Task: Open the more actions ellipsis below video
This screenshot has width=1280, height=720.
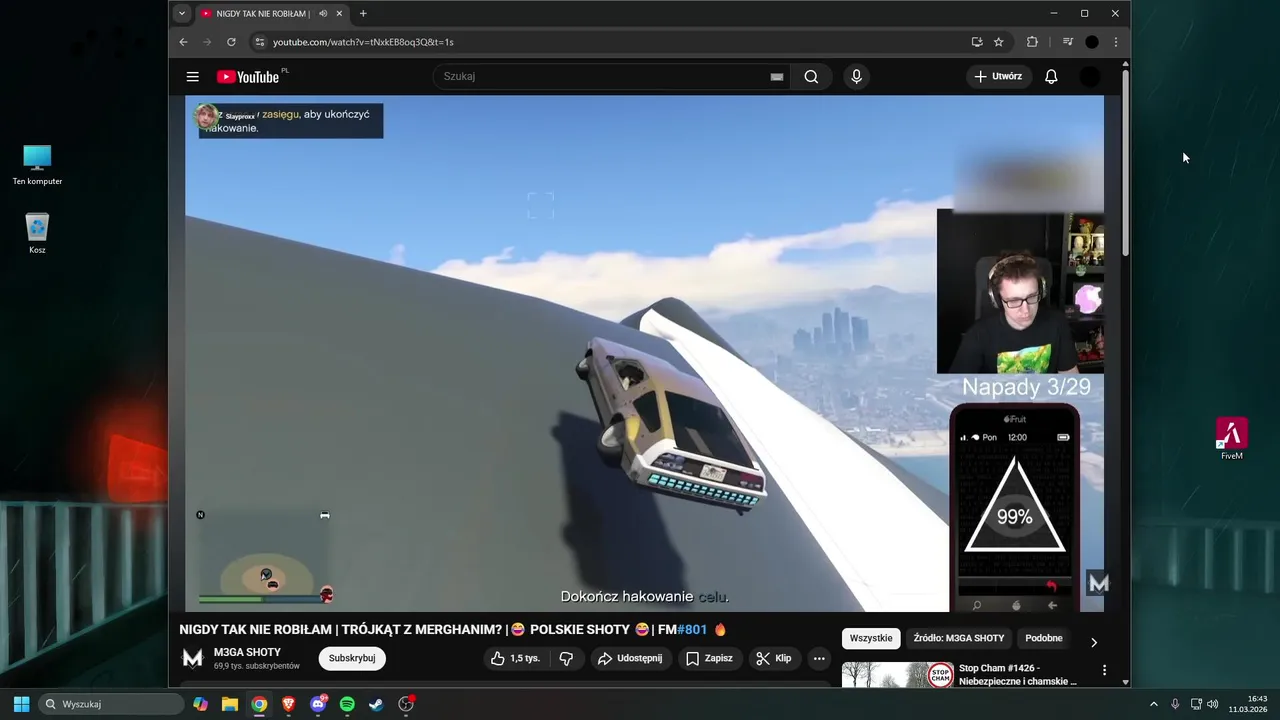Action: 819,658
